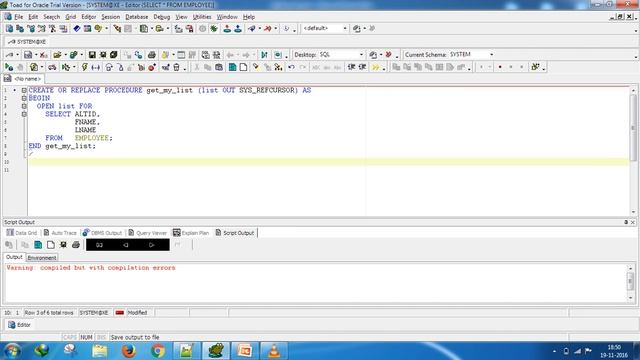The width and height of the screenshot is (640, 360).
Task: Click the Editor window button at the bottom
Action: 20,325
